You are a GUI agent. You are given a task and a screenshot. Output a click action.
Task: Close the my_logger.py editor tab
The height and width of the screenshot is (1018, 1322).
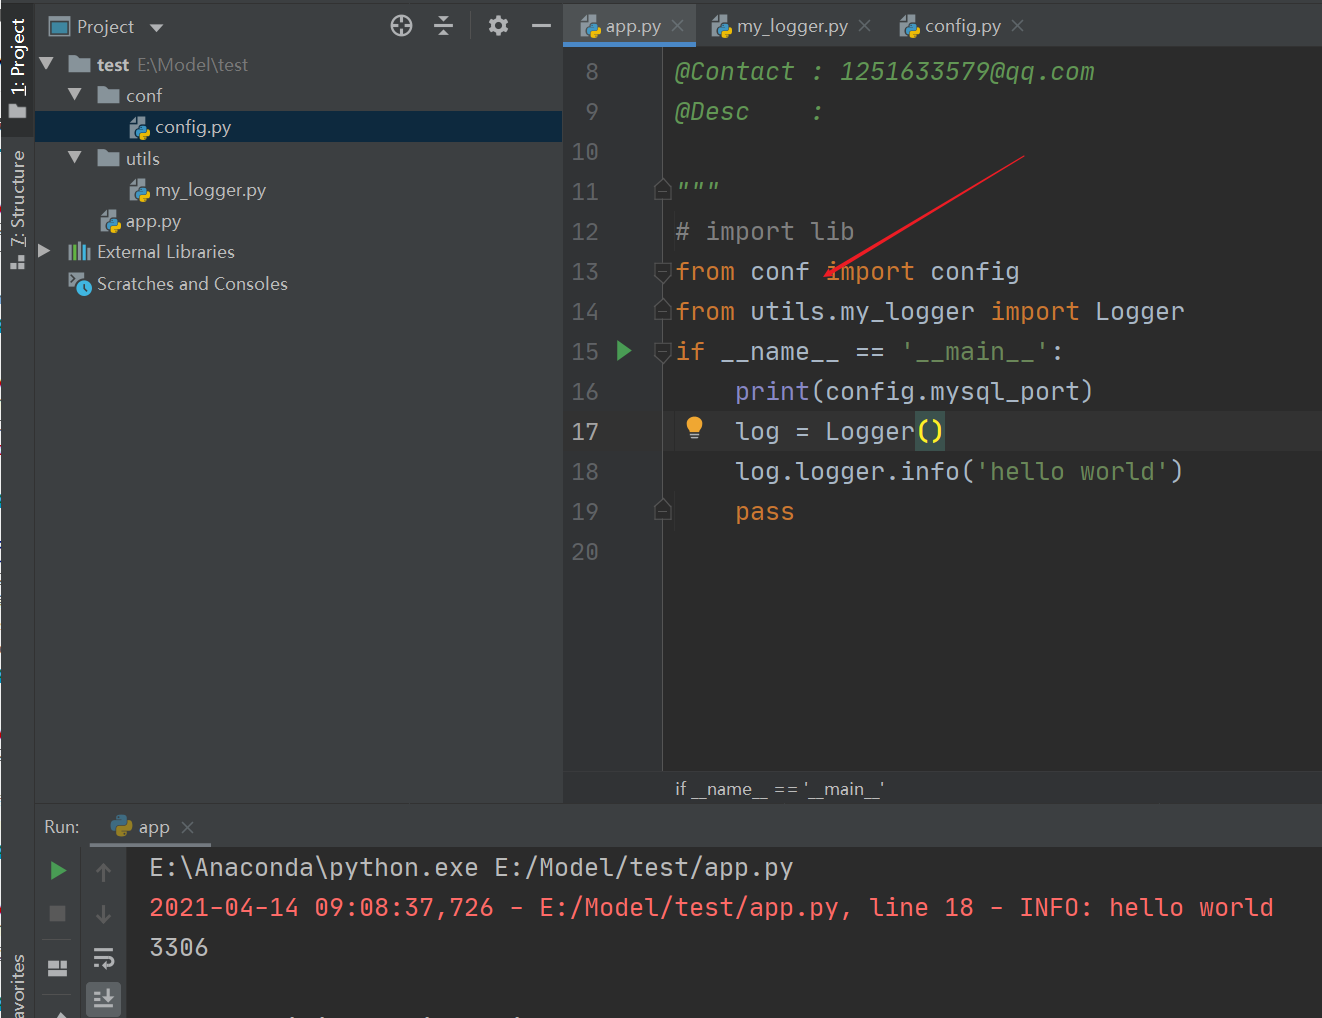tap(865, 26)
